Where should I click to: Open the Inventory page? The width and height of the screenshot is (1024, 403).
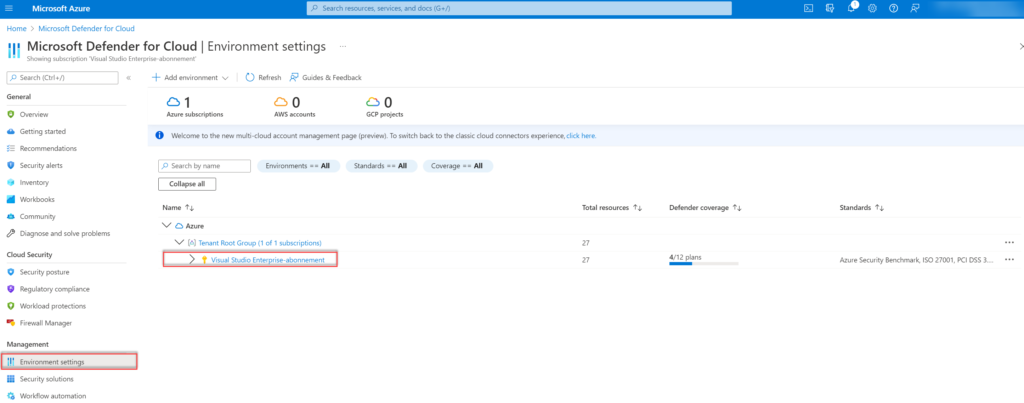point(34,182)
